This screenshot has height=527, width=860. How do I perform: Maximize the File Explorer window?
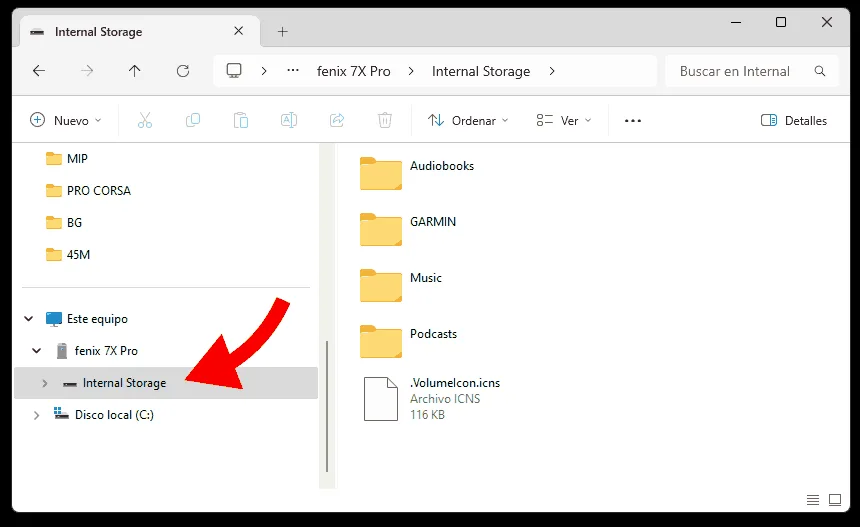click(x=781, y=22)
